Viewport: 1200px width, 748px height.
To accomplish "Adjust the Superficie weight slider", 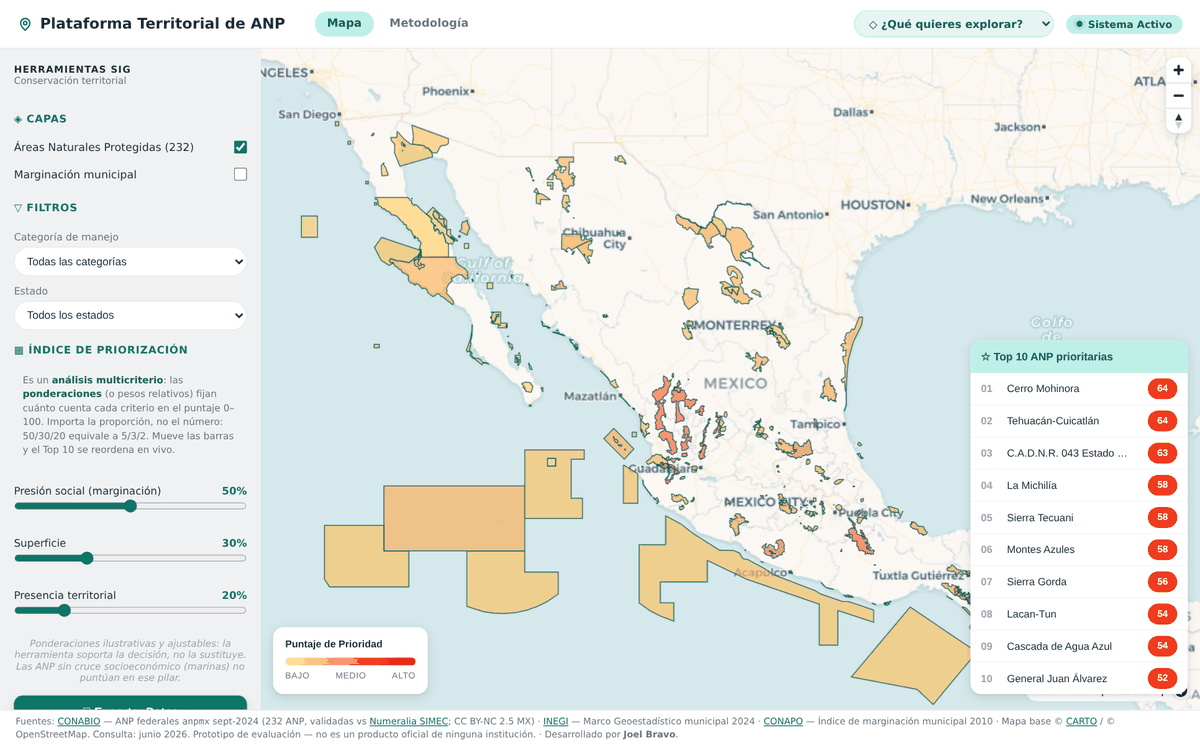I will click(130, 558).
